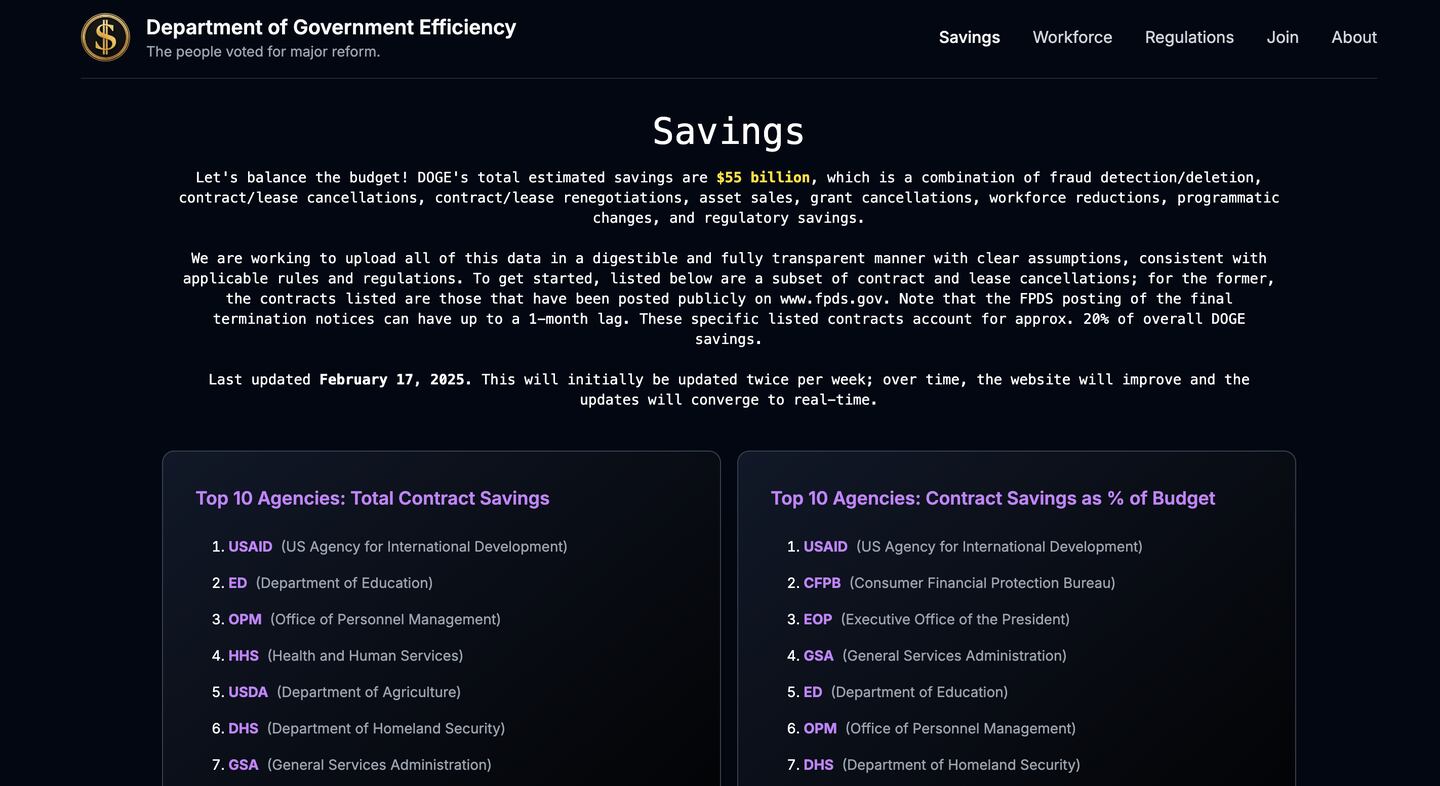
Task: Open the GSA link in % of Budget list
Action: (818, 655)
